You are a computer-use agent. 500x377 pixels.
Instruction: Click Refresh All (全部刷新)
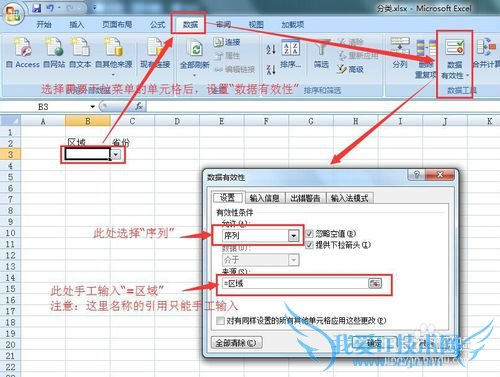[x=195, y=57]
